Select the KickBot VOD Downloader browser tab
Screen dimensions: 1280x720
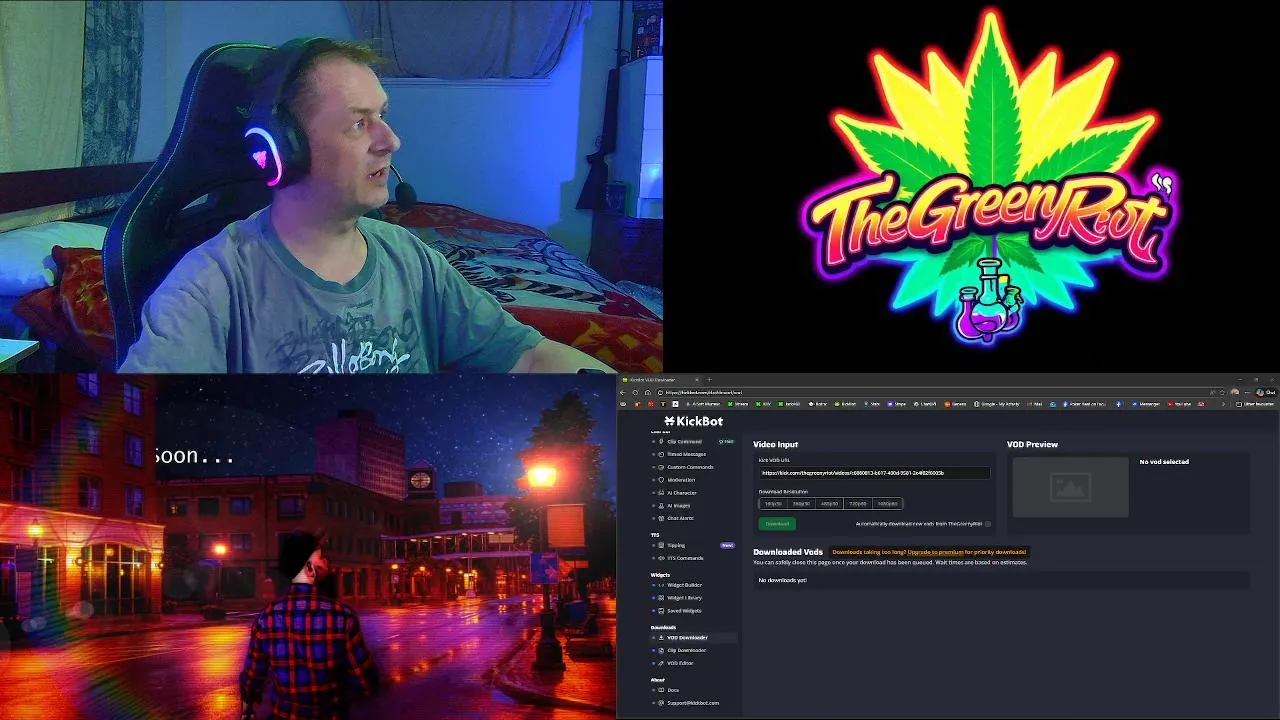point(661,380)
